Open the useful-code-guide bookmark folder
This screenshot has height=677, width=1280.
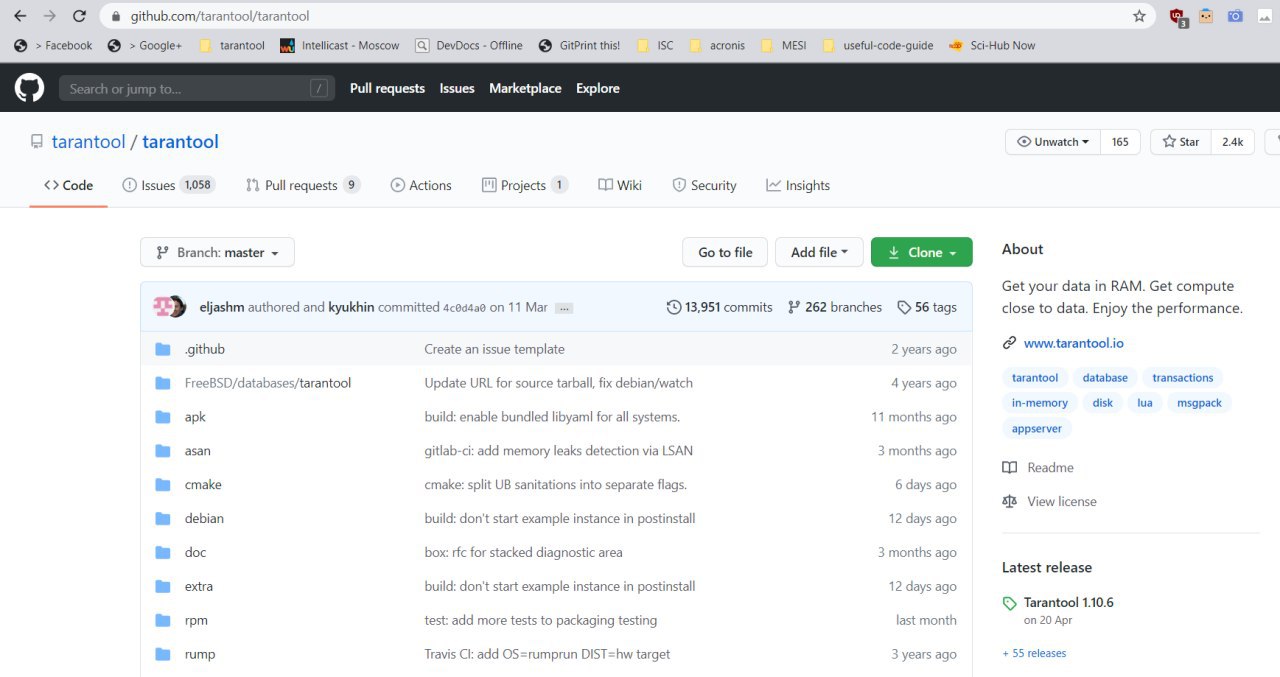tap(877, 45)
